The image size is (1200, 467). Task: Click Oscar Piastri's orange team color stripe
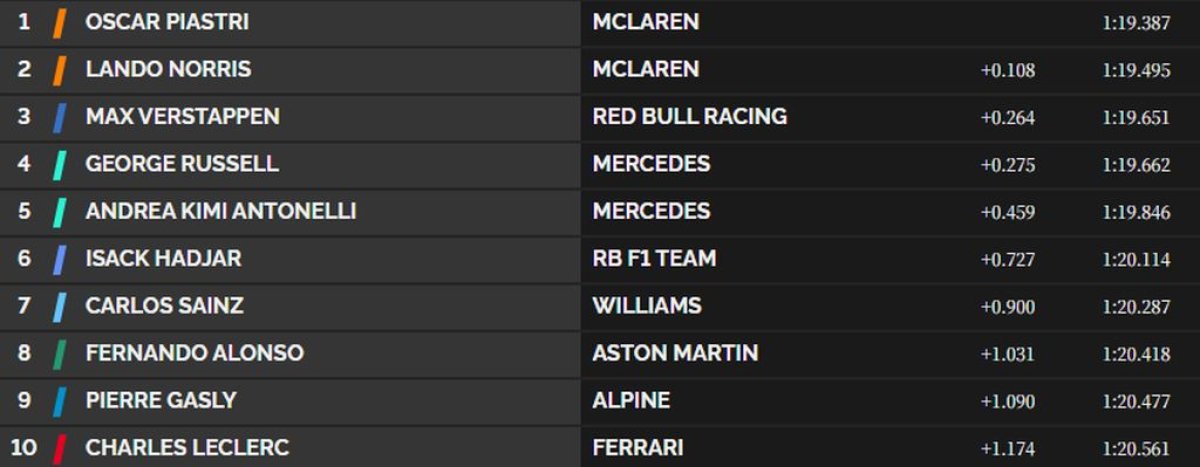pos(59,22)
